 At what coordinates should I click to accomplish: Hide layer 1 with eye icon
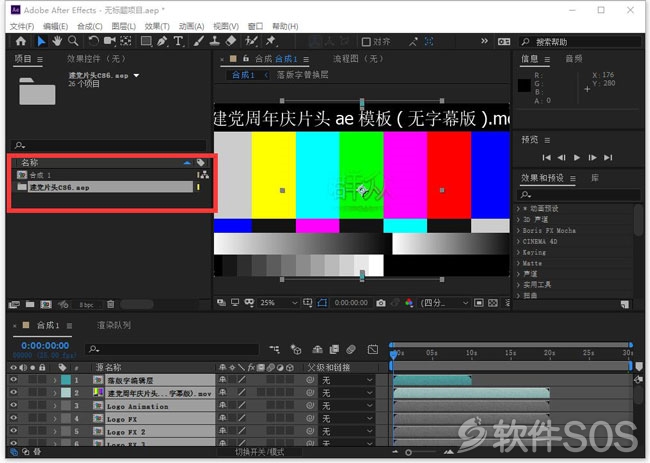tap(14, 380)
